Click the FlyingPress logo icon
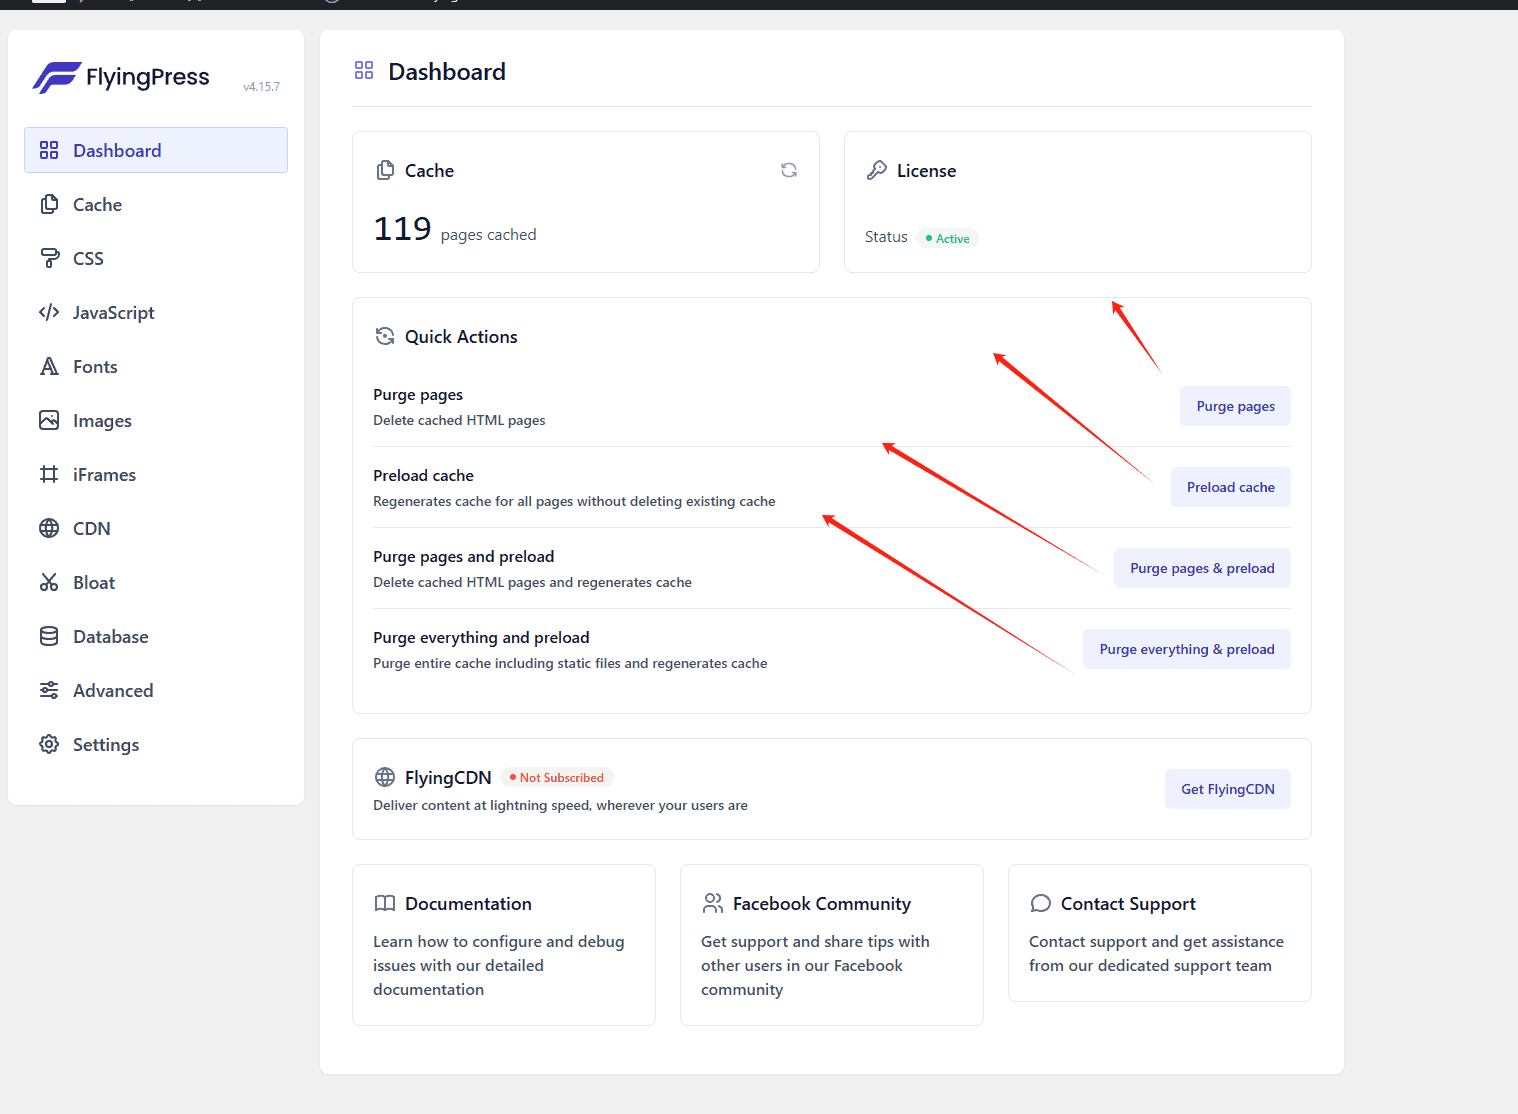 coord(56,77)
